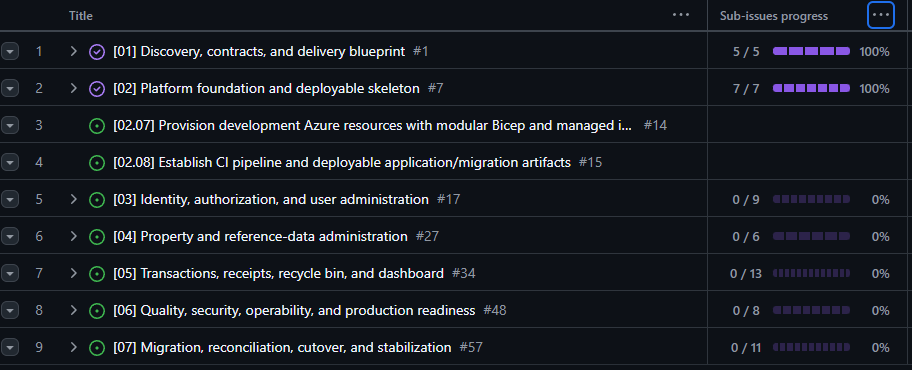Open row 6 actions dropdown
This screenshot has height=370, width=912.
[x=10, y=237]
